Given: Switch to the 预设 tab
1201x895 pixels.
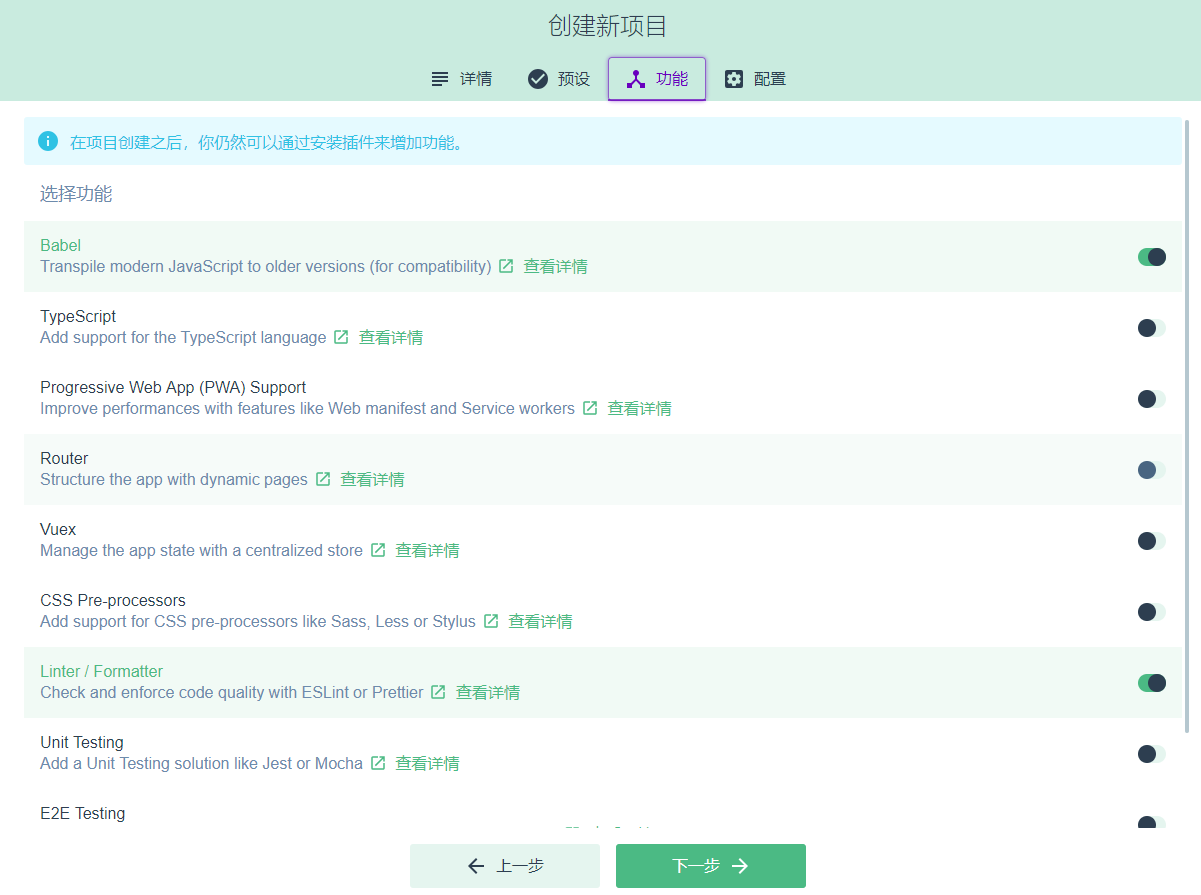Looking at the screenshot, I should coord(559,79).
